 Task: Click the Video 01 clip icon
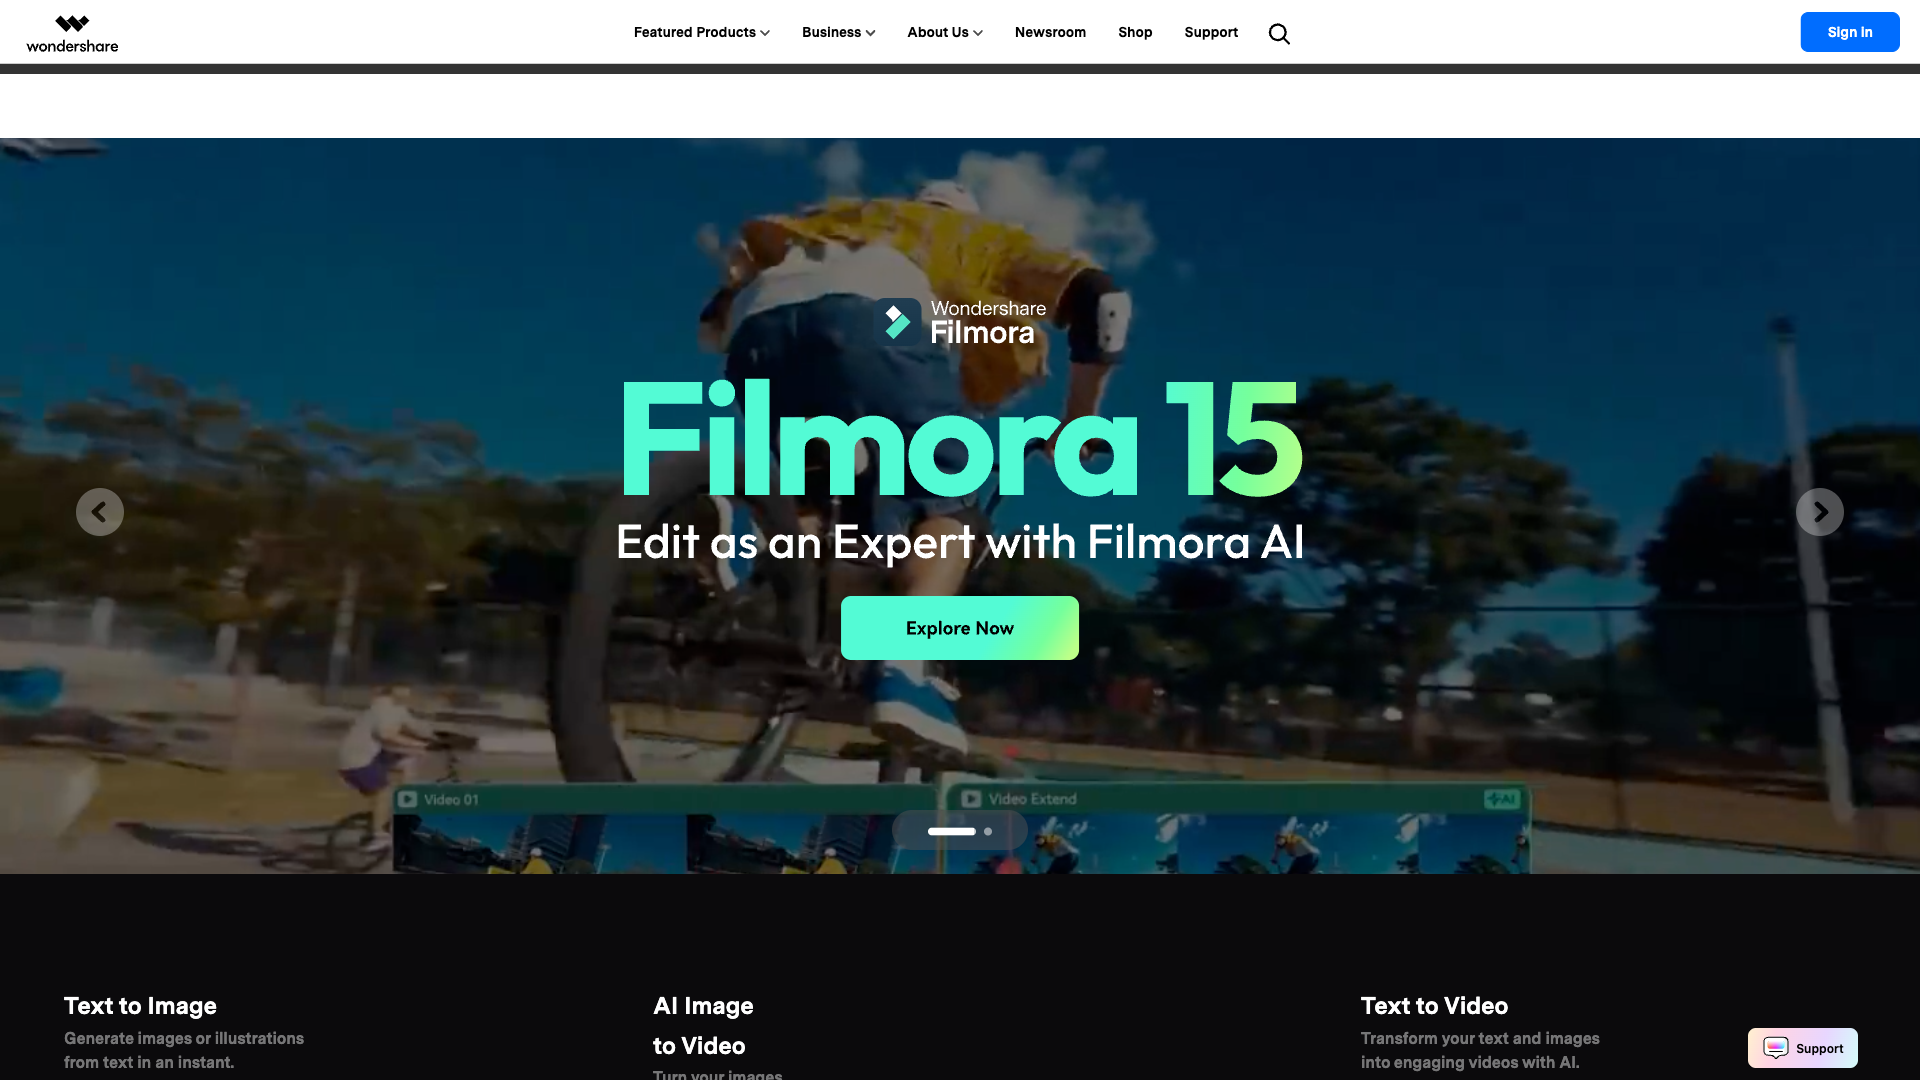point(408,799)
